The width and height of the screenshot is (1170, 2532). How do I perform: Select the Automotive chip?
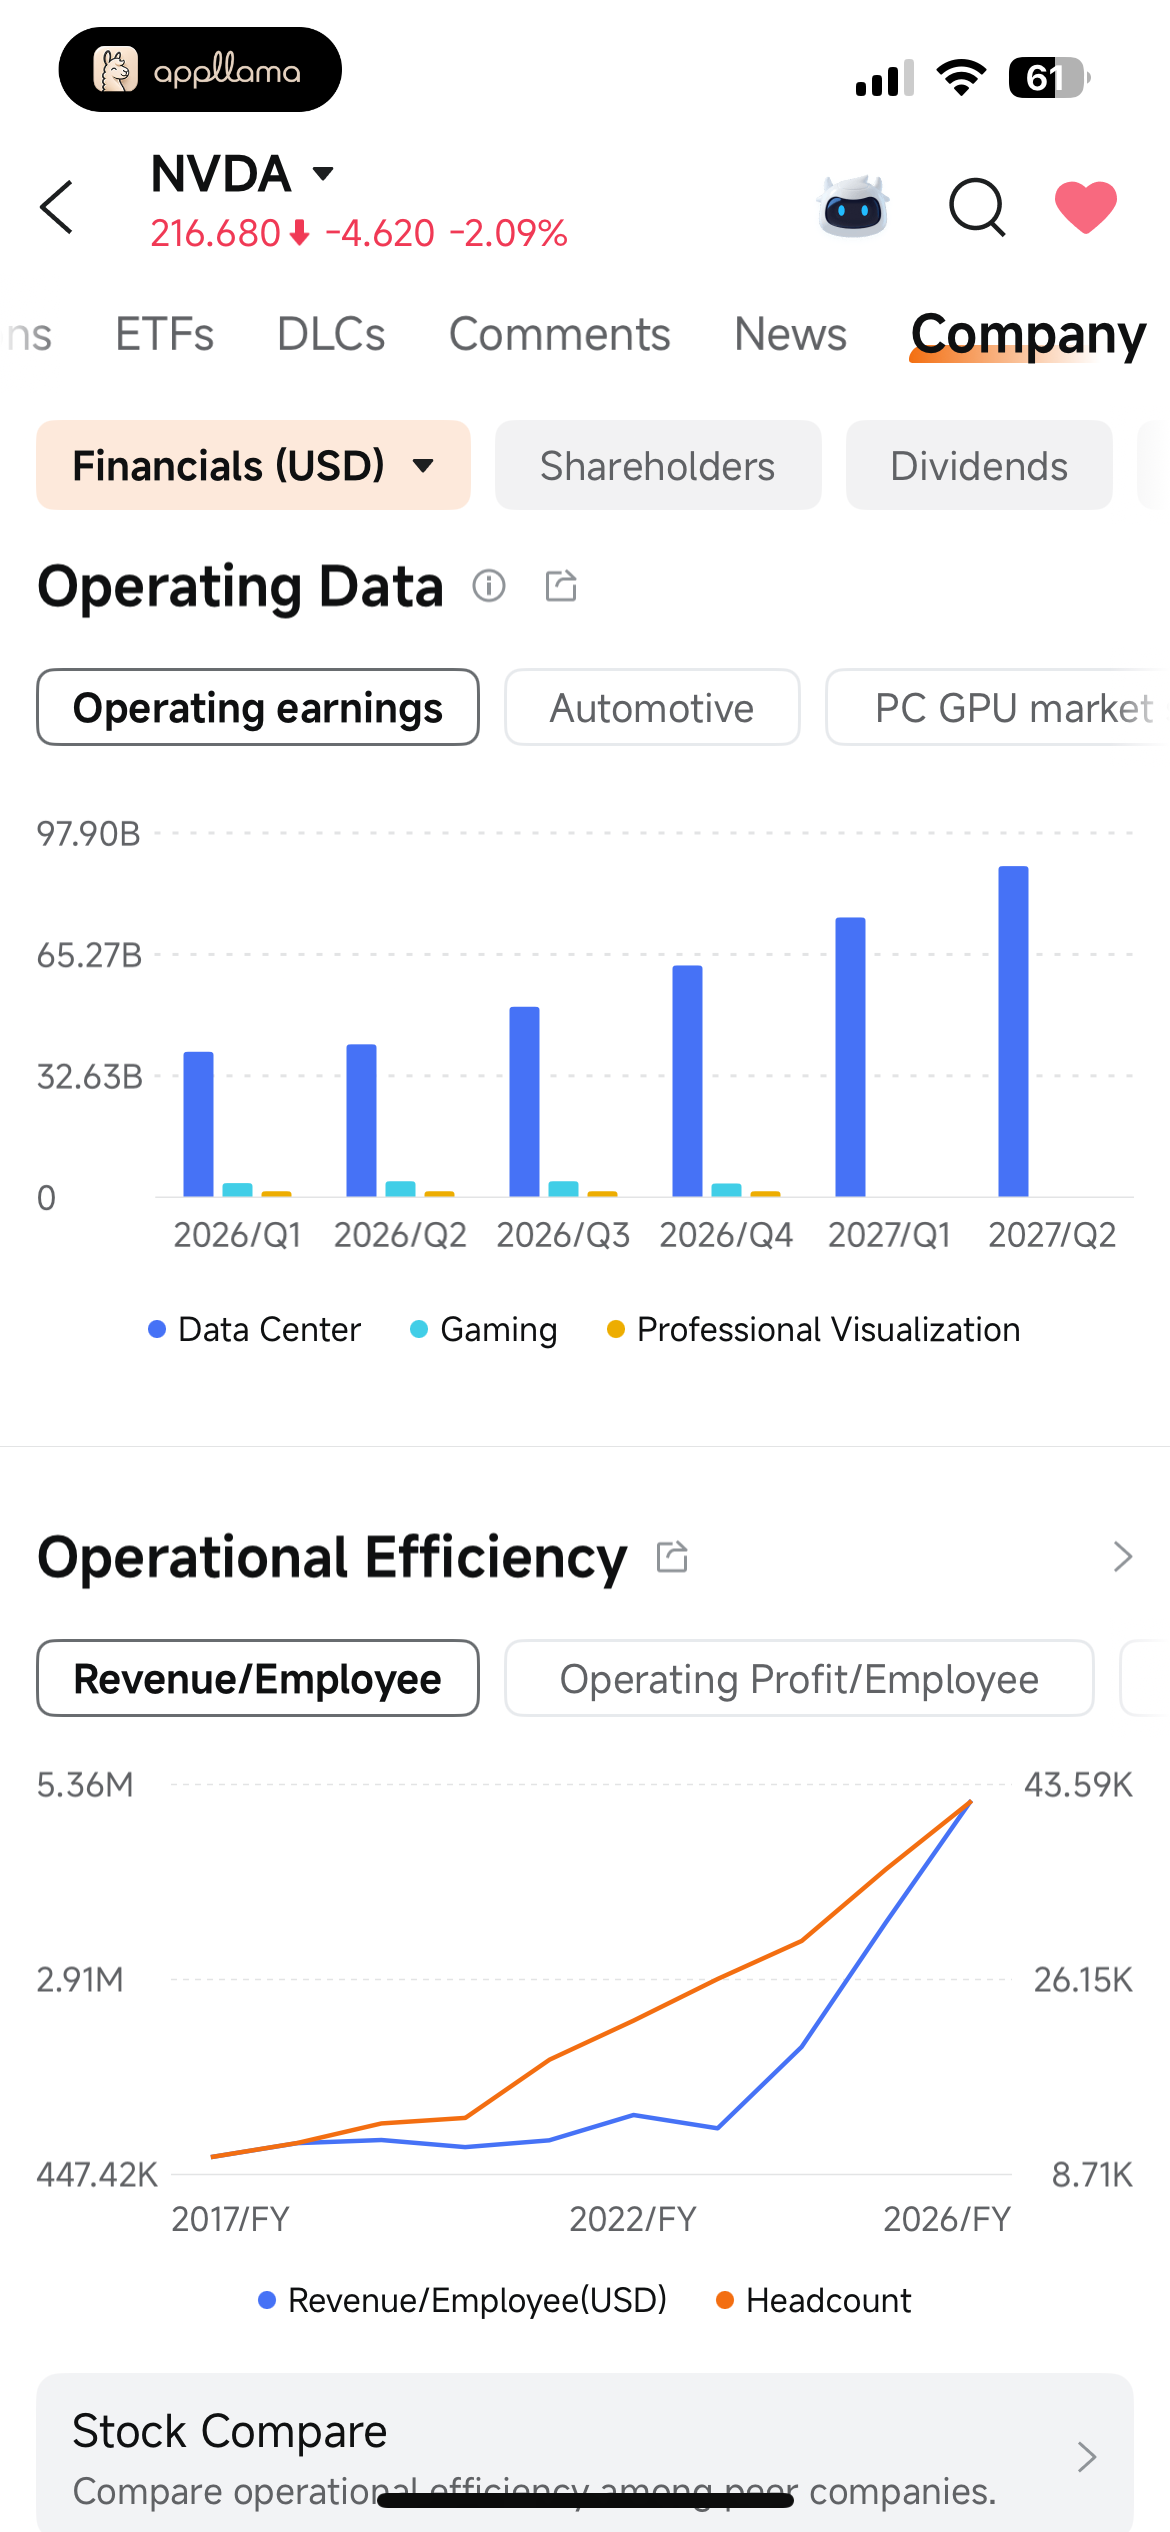tap(652, 707)
